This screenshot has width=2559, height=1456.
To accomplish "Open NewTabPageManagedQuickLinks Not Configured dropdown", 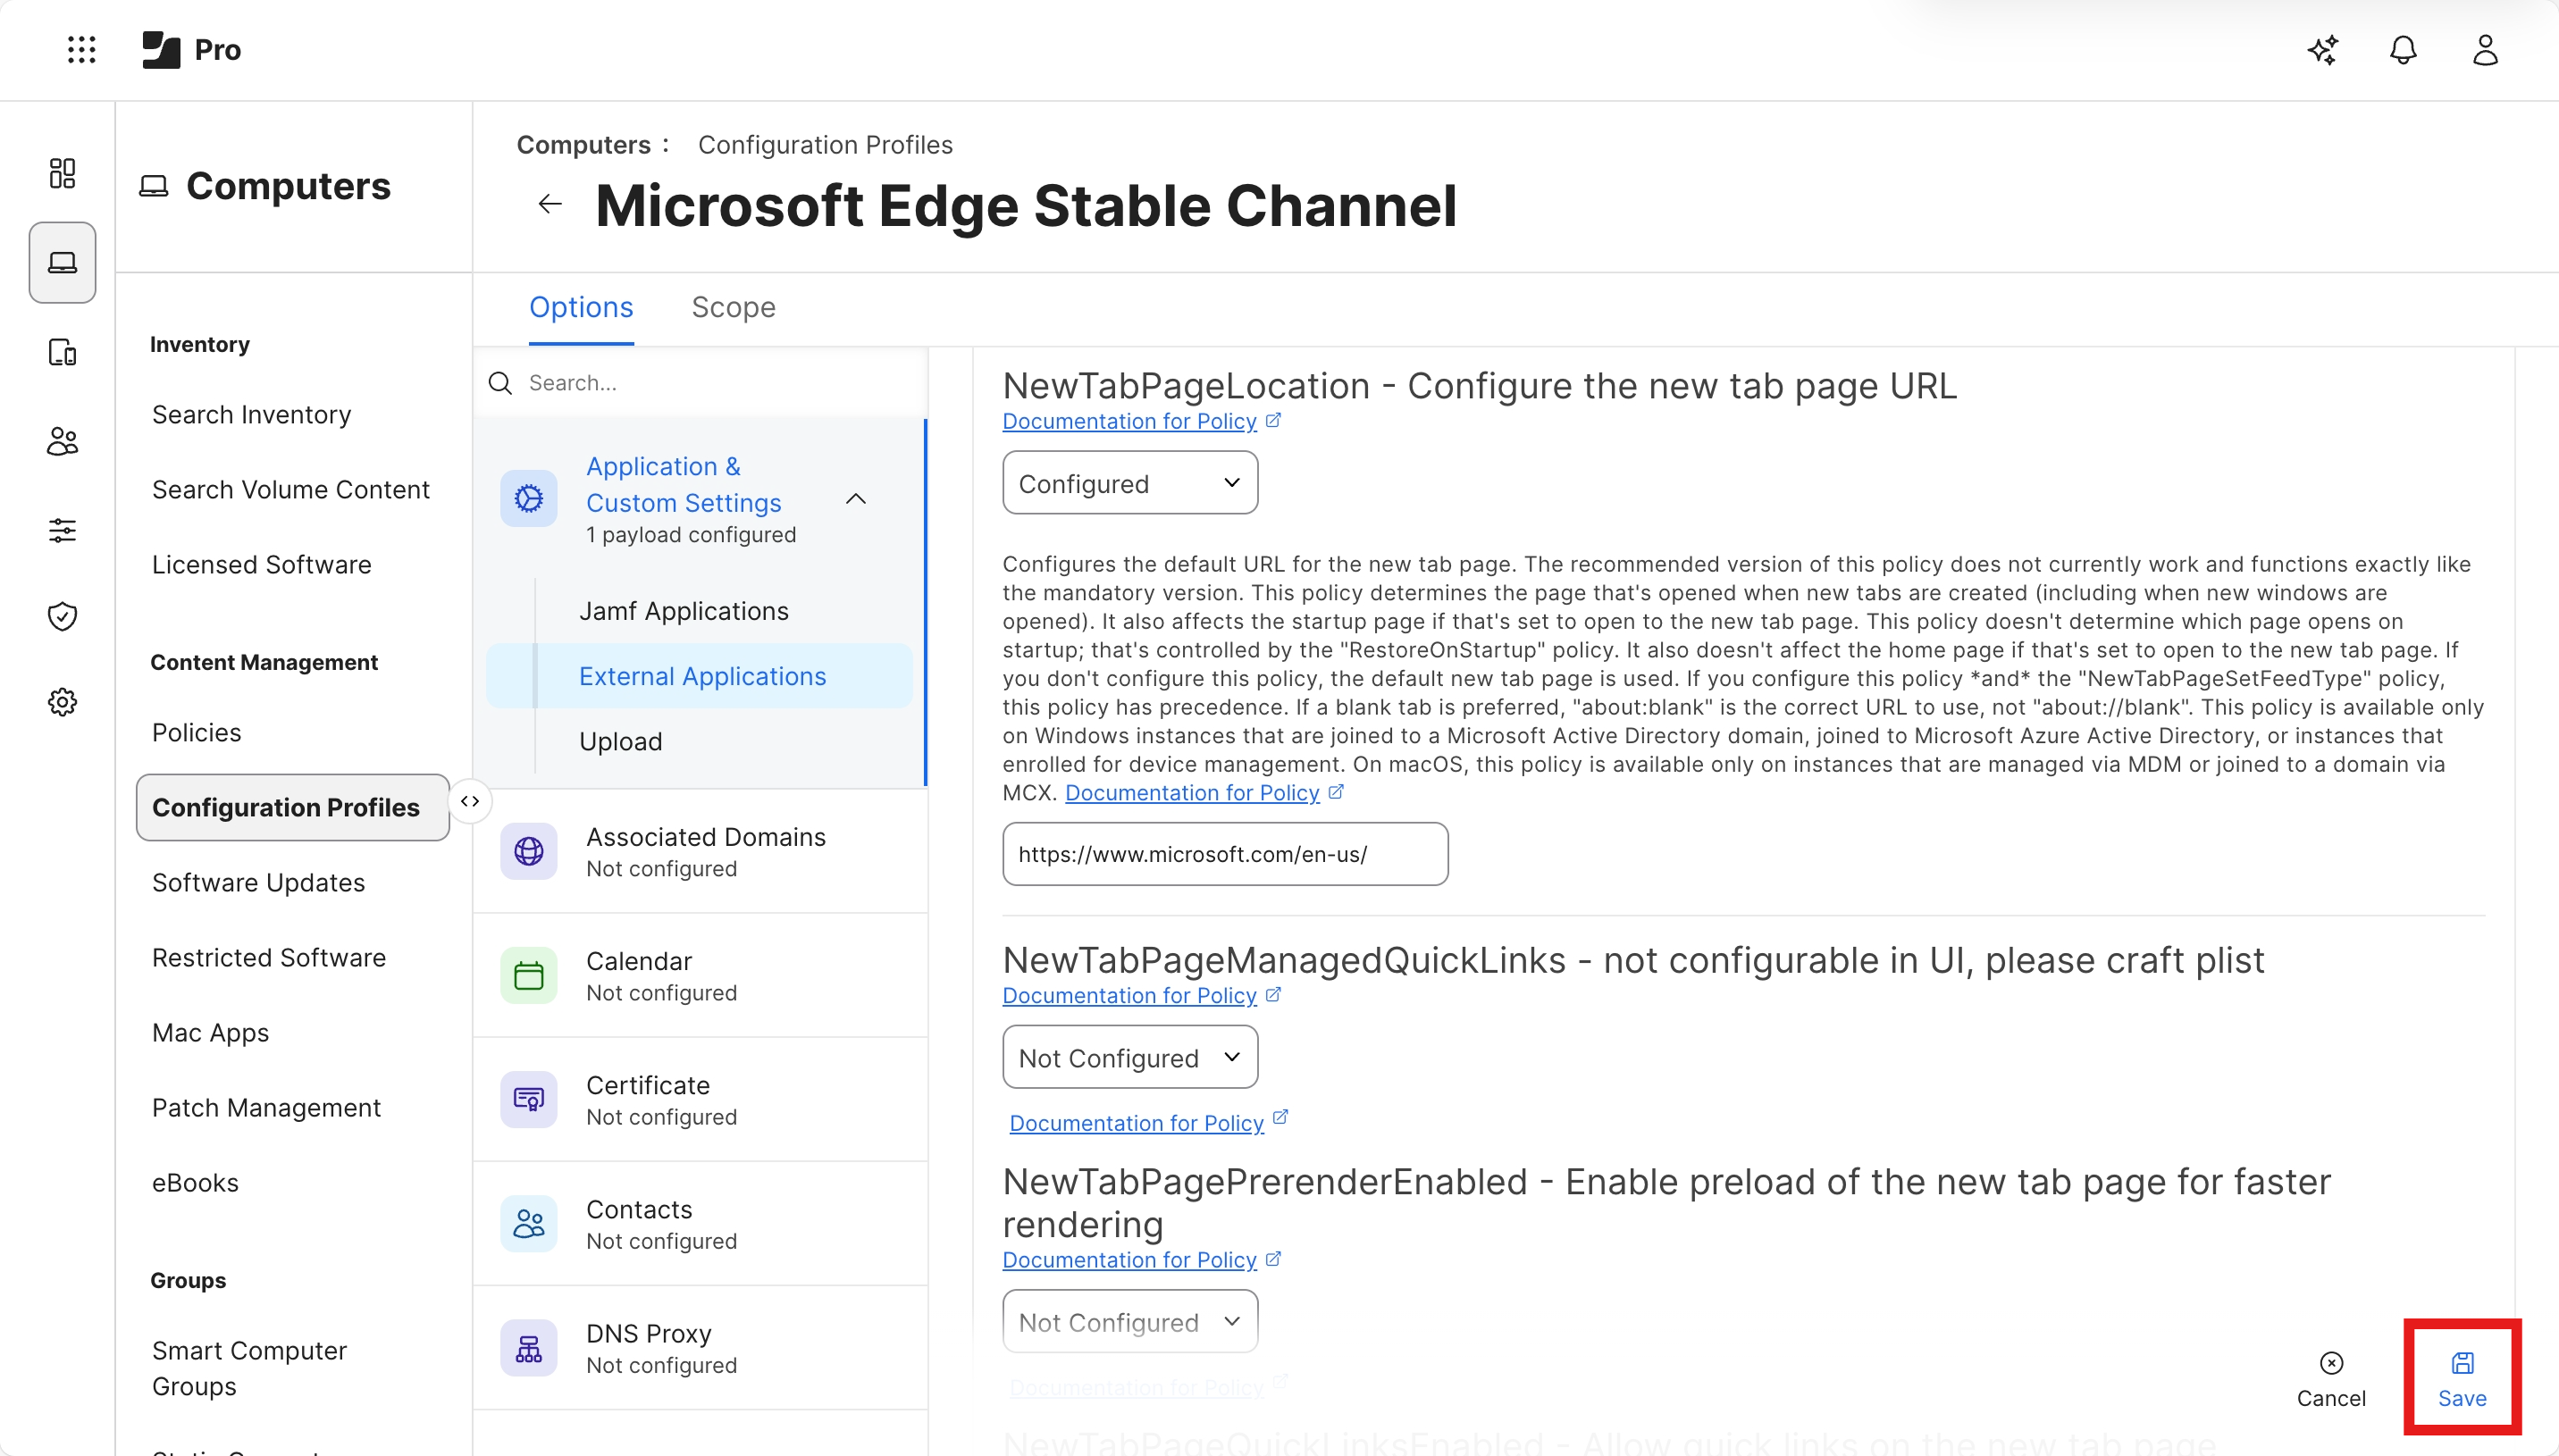I will 1130,1057.
